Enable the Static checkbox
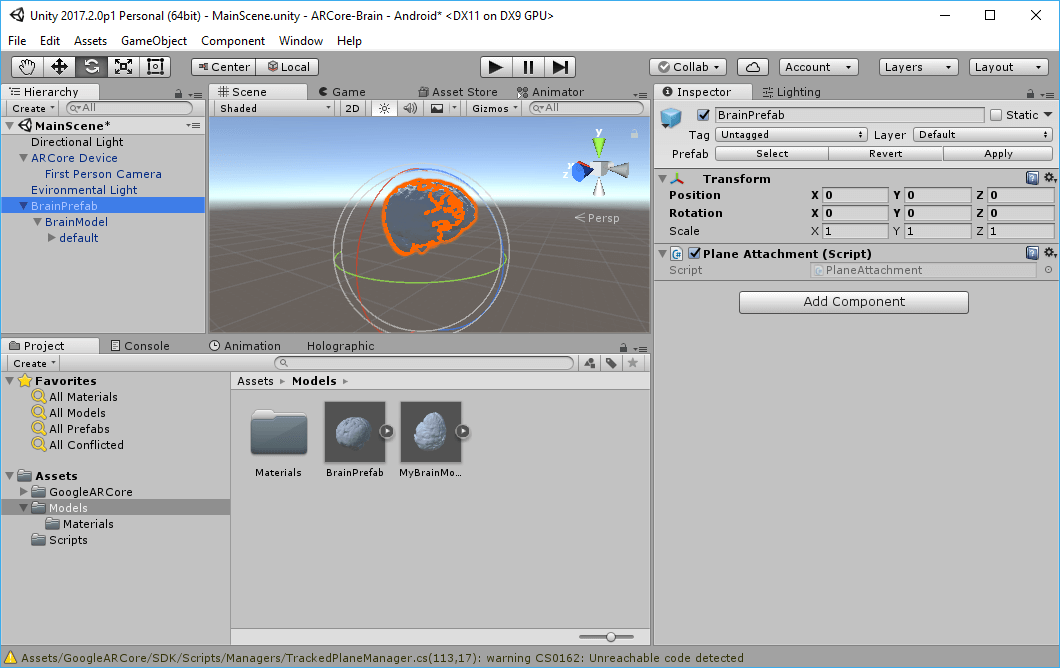This screenshot has width=1060, height=668. (996, 115)
